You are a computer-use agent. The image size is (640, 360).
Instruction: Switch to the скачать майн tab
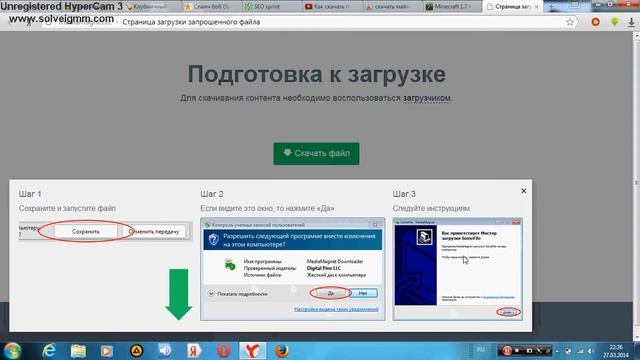pos(392,7)
